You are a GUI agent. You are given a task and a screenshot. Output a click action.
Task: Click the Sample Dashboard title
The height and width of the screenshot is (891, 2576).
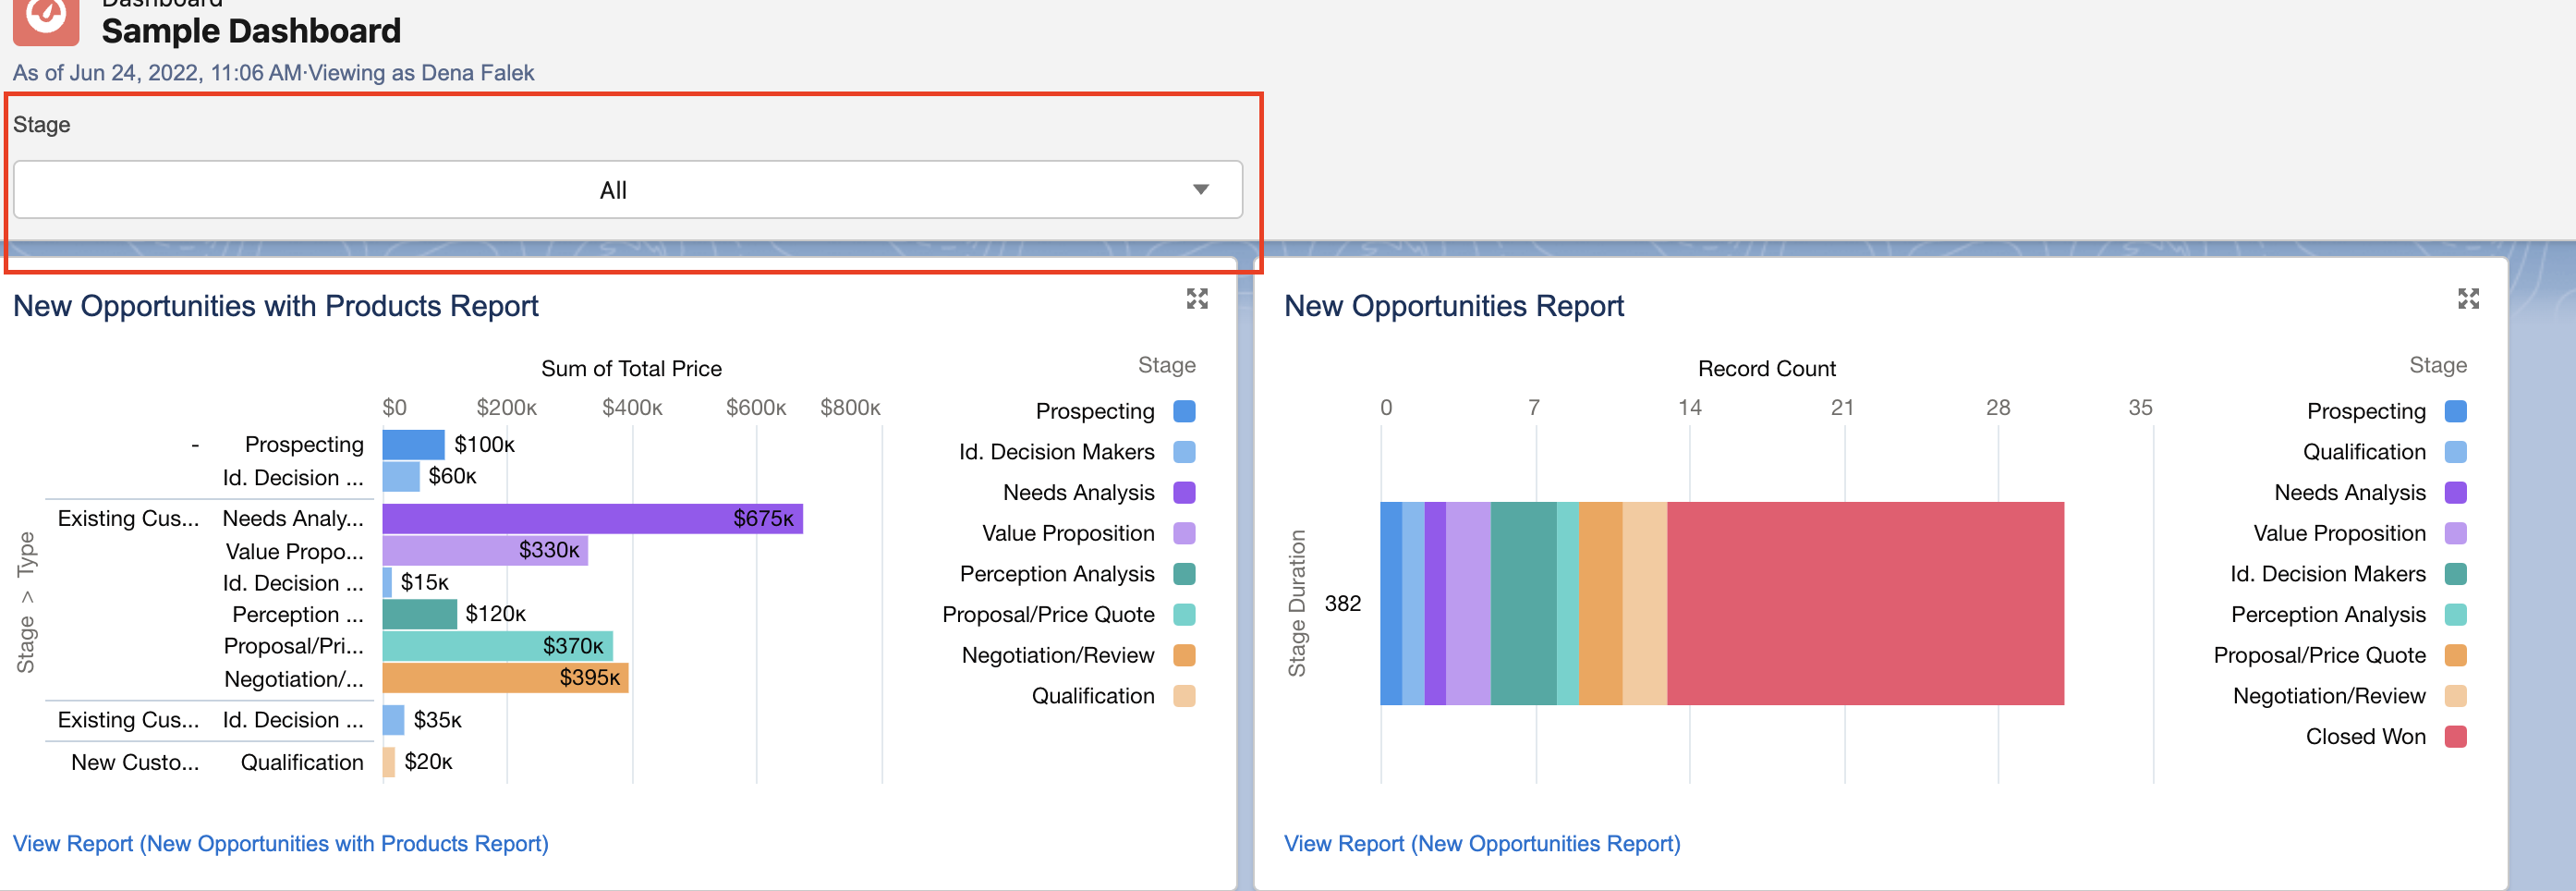(x=250, y=30)
